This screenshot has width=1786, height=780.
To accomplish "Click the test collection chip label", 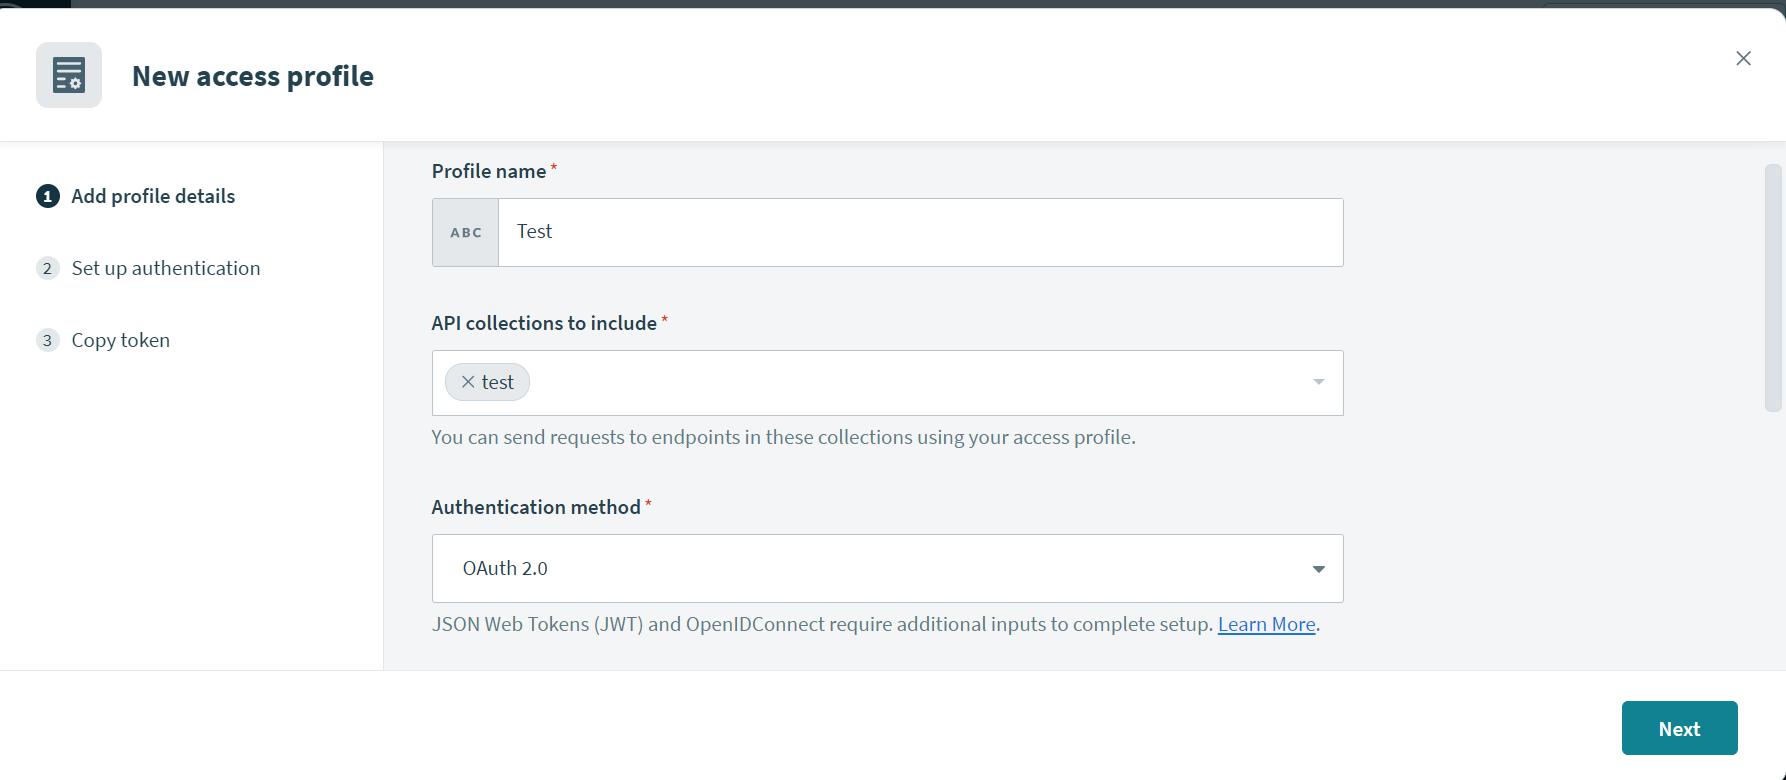I will point(498,382).
